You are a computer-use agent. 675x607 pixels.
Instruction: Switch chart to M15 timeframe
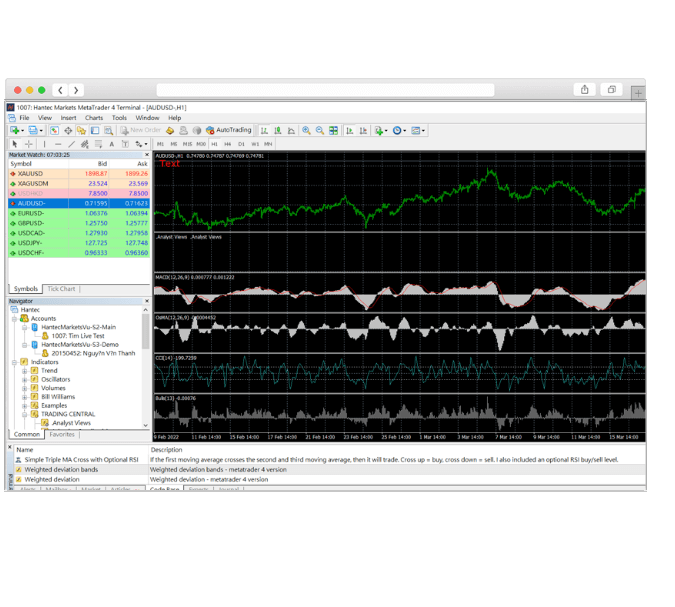pyautogui.click(x=187, y=144)
